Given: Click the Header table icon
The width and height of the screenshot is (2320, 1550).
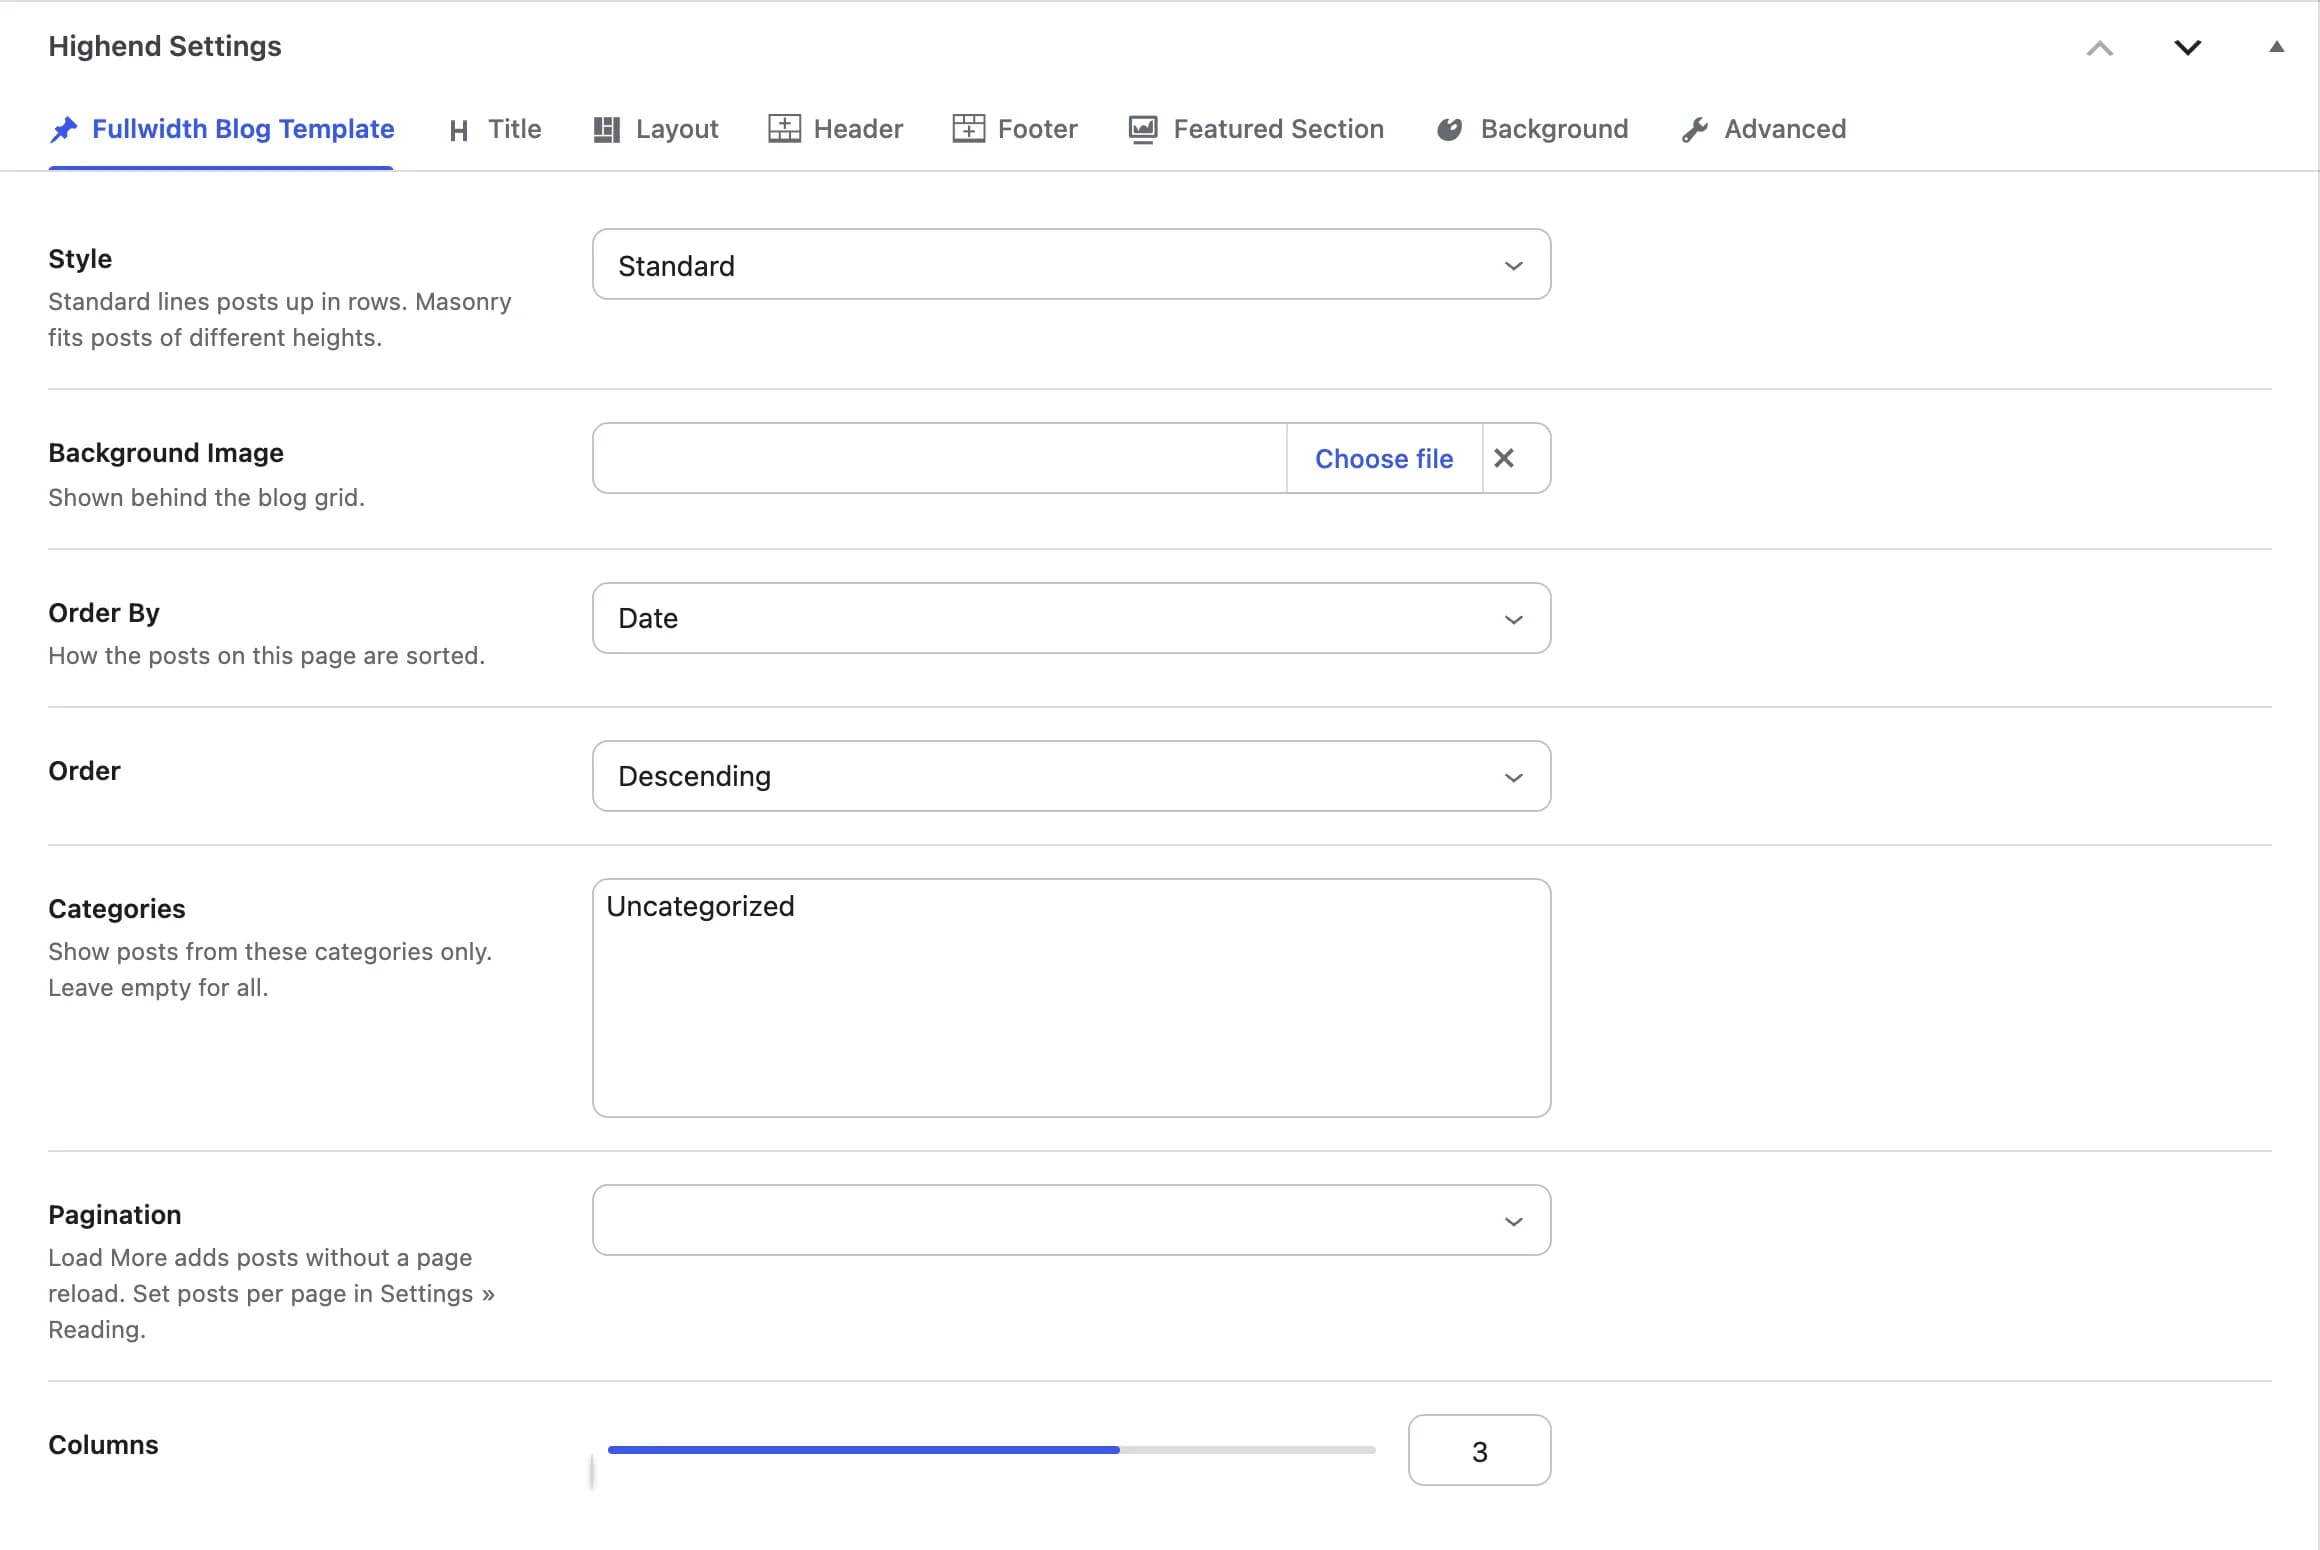Looking at the screenshot, I should [784, 129].
